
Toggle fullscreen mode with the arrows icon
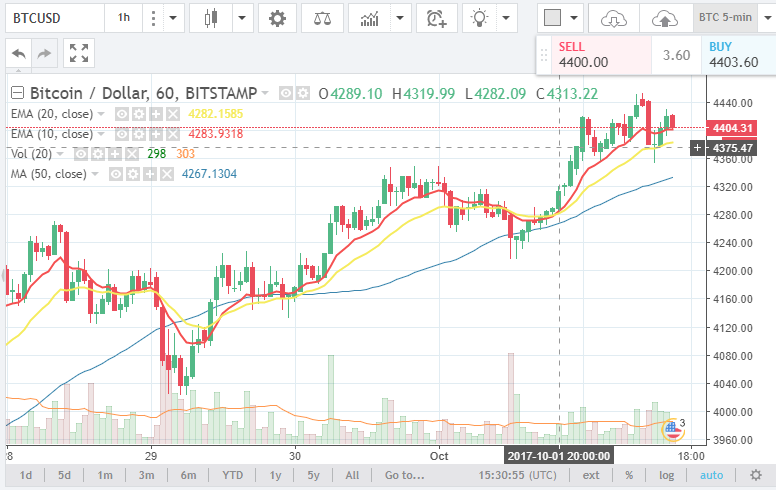[x=79, y=53]
